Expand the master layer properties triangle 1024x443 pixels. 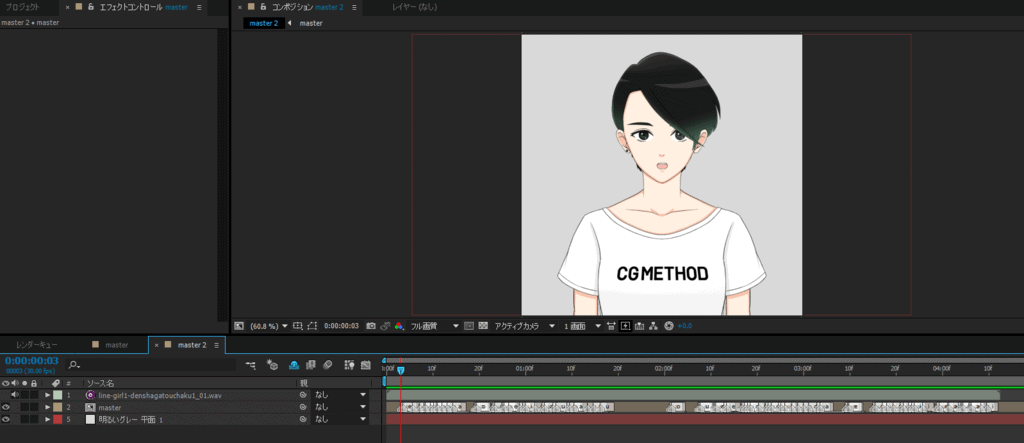pyautogui.click(x=47, y=407)
